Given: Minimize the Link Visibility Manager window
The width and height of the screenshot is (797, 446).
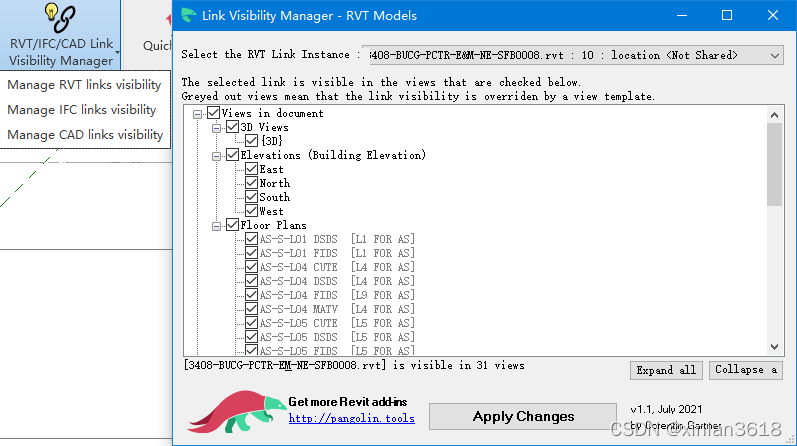Looking at the screenshot, I should pyautogui.click(x=682, y=15).
